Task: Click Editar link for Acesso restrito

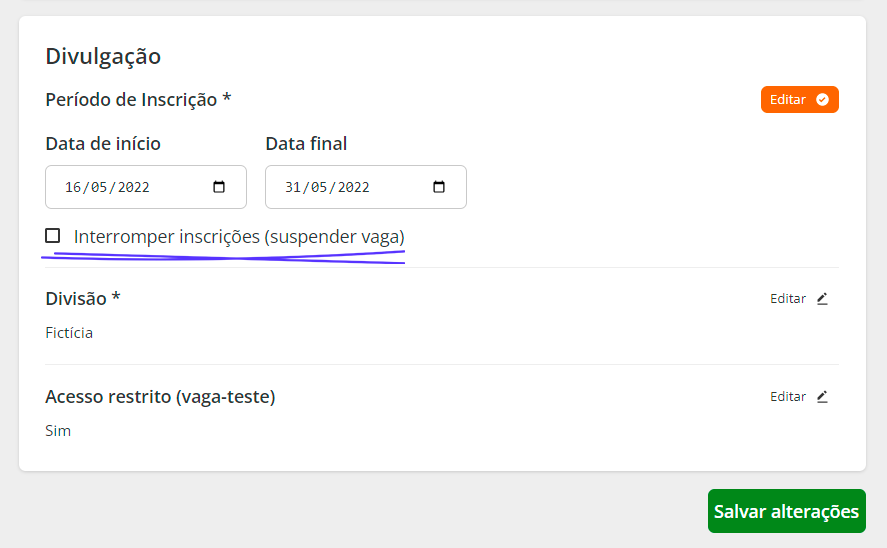Action: [787, 396]
